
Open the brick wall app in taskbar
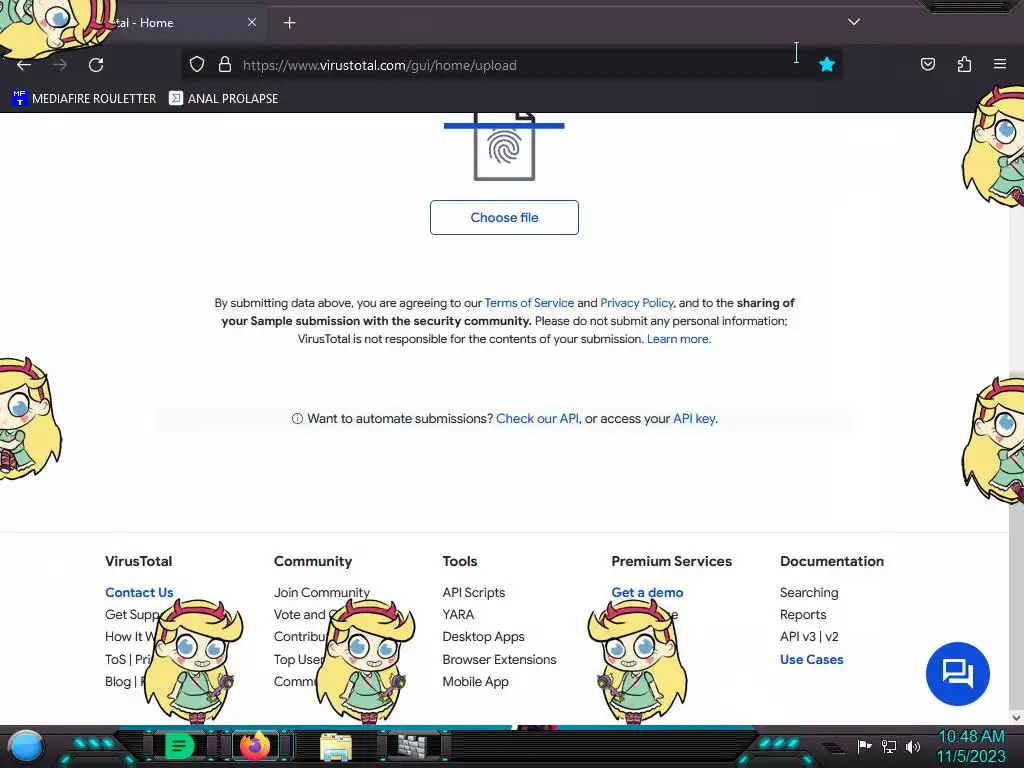pos(412,746)
